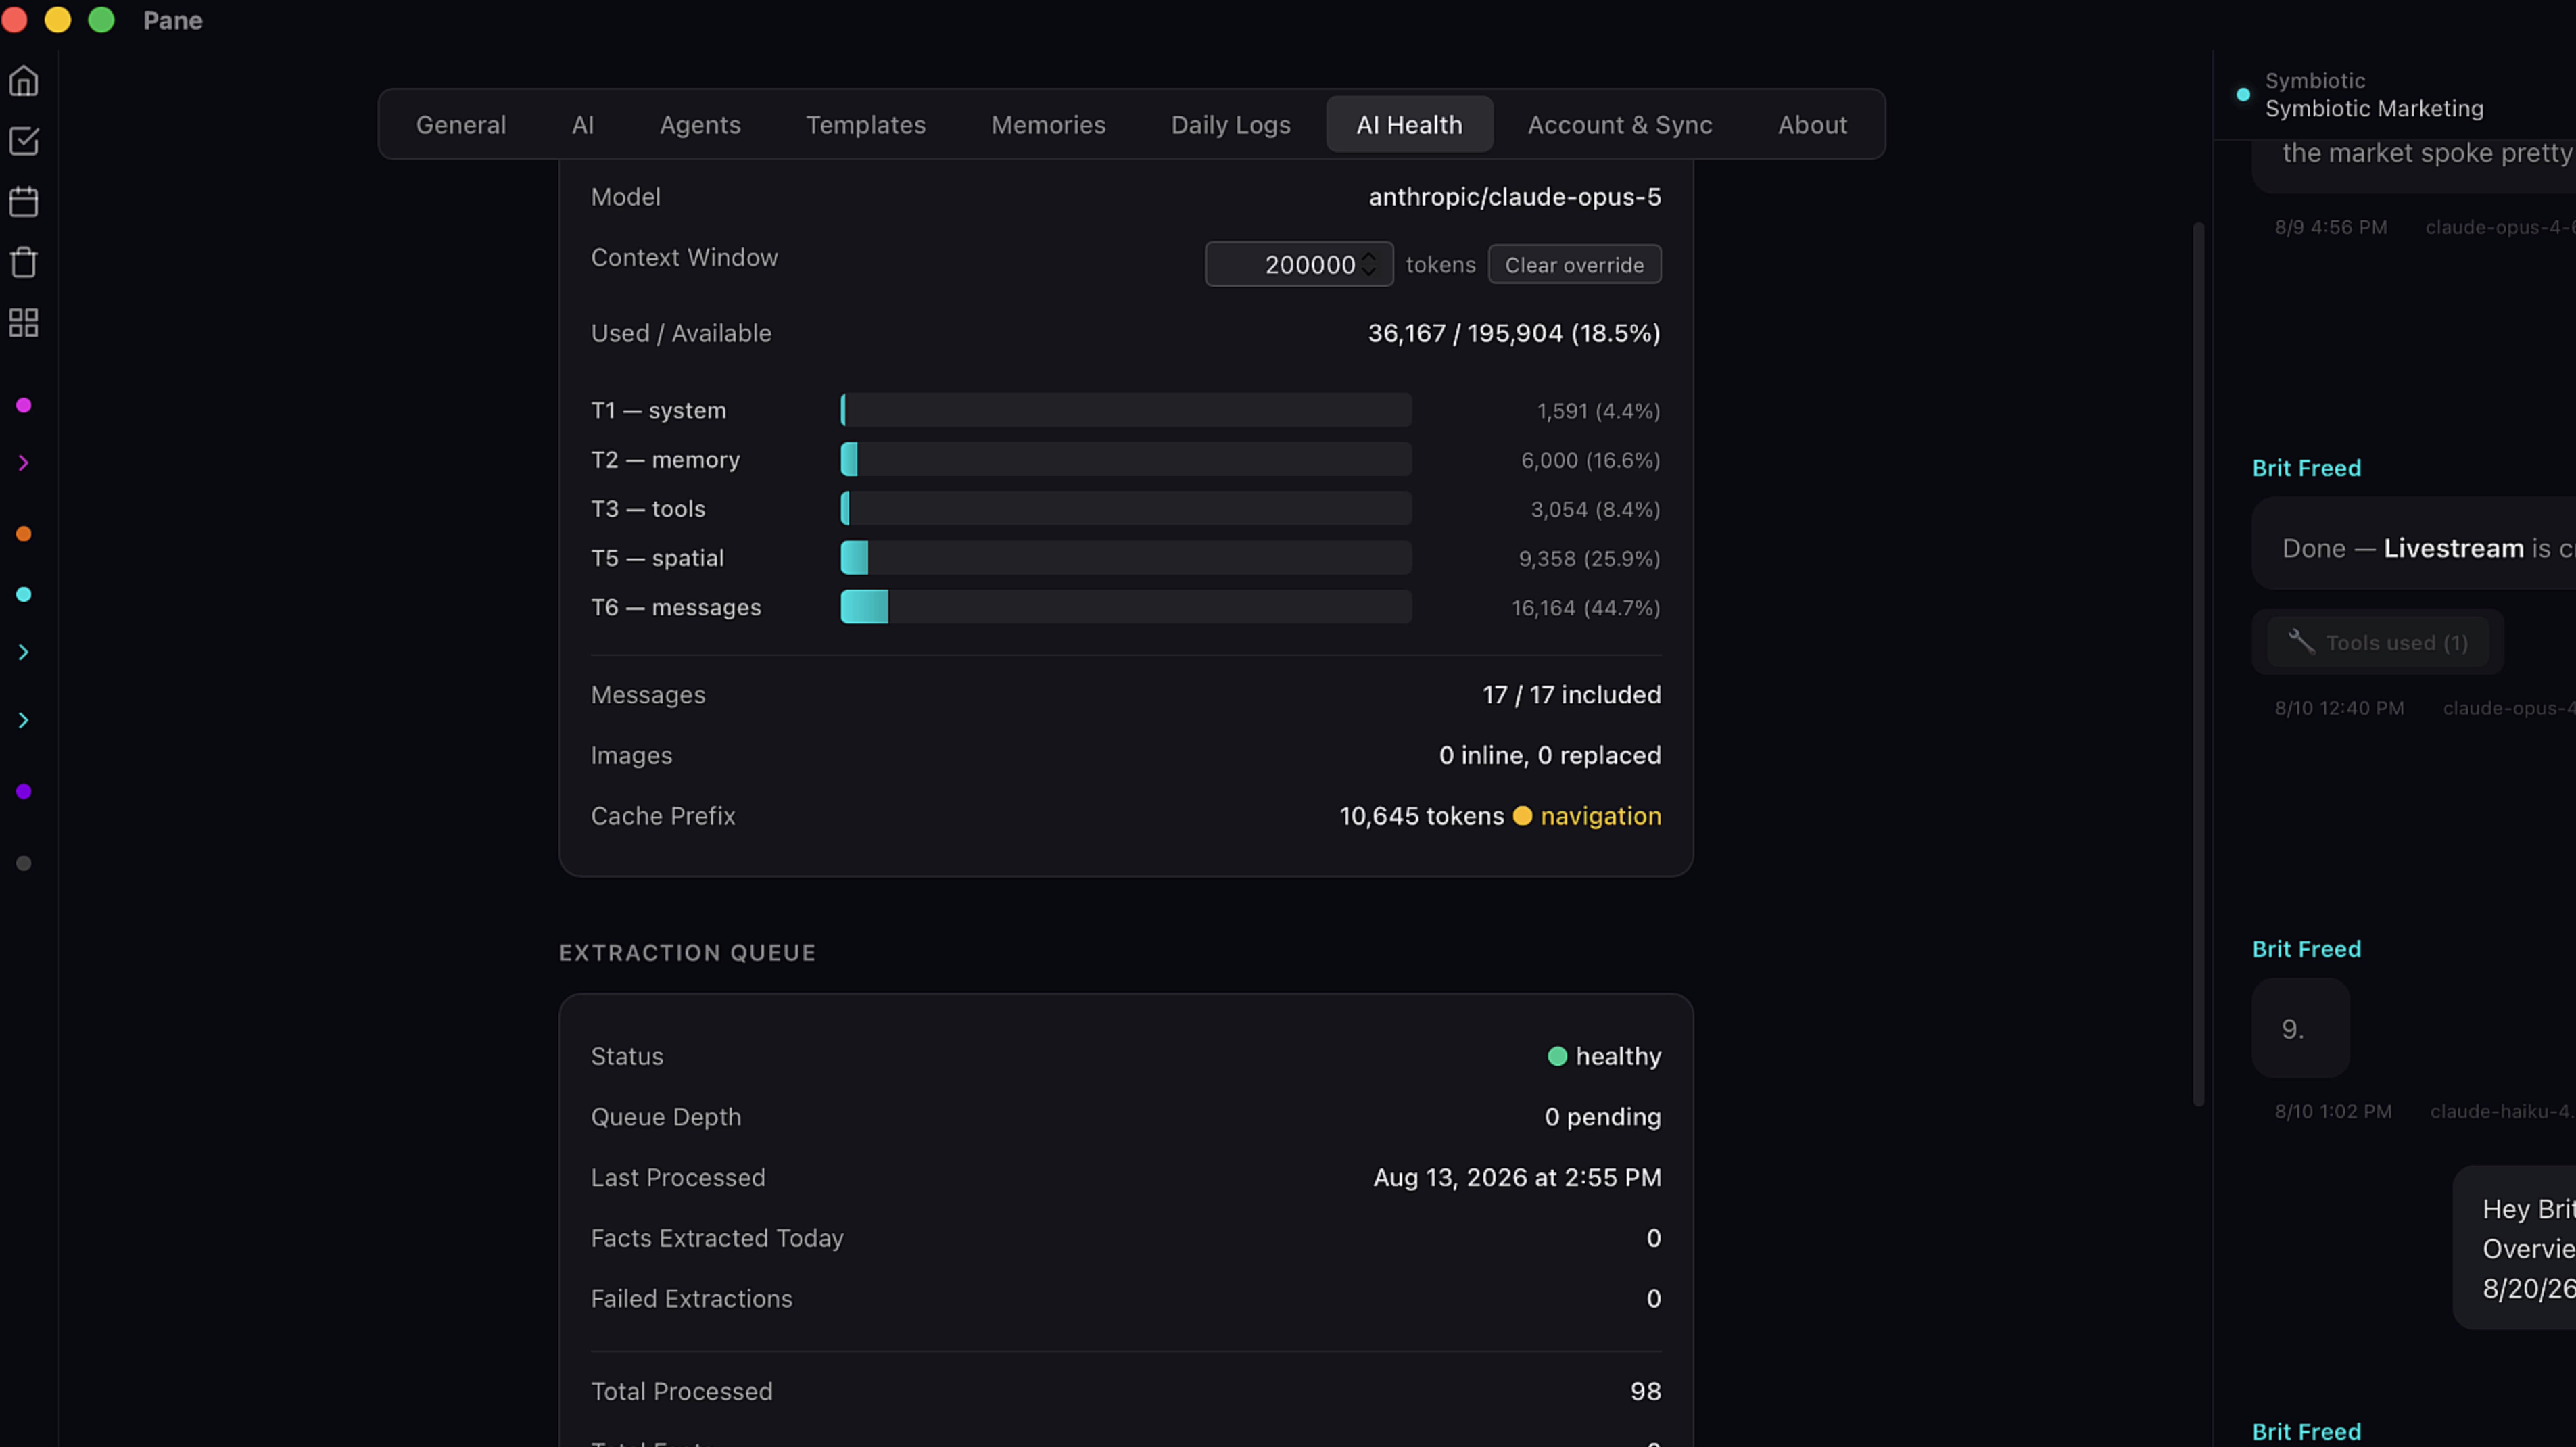Click Clear override button
The image size is (2576, 1447).
click(1574, 265)
